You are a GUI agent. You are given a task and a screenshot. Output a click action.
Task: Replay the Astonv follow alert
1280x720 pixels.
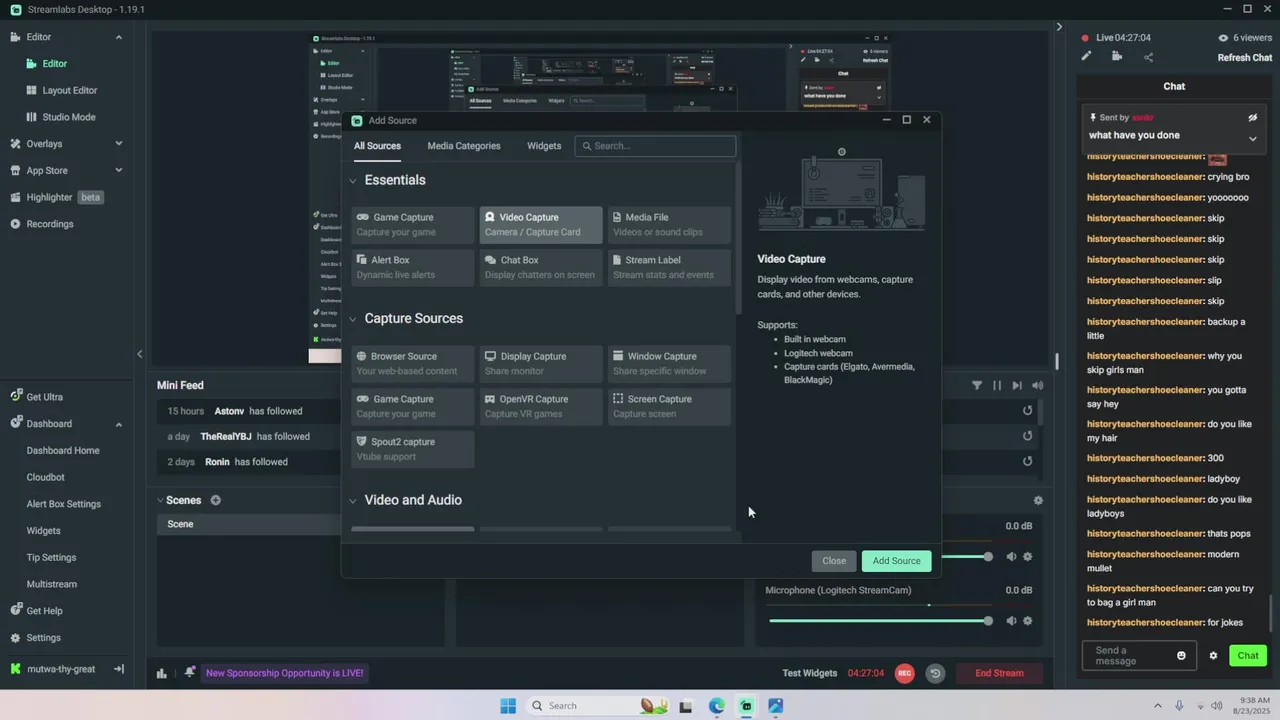1027,411
